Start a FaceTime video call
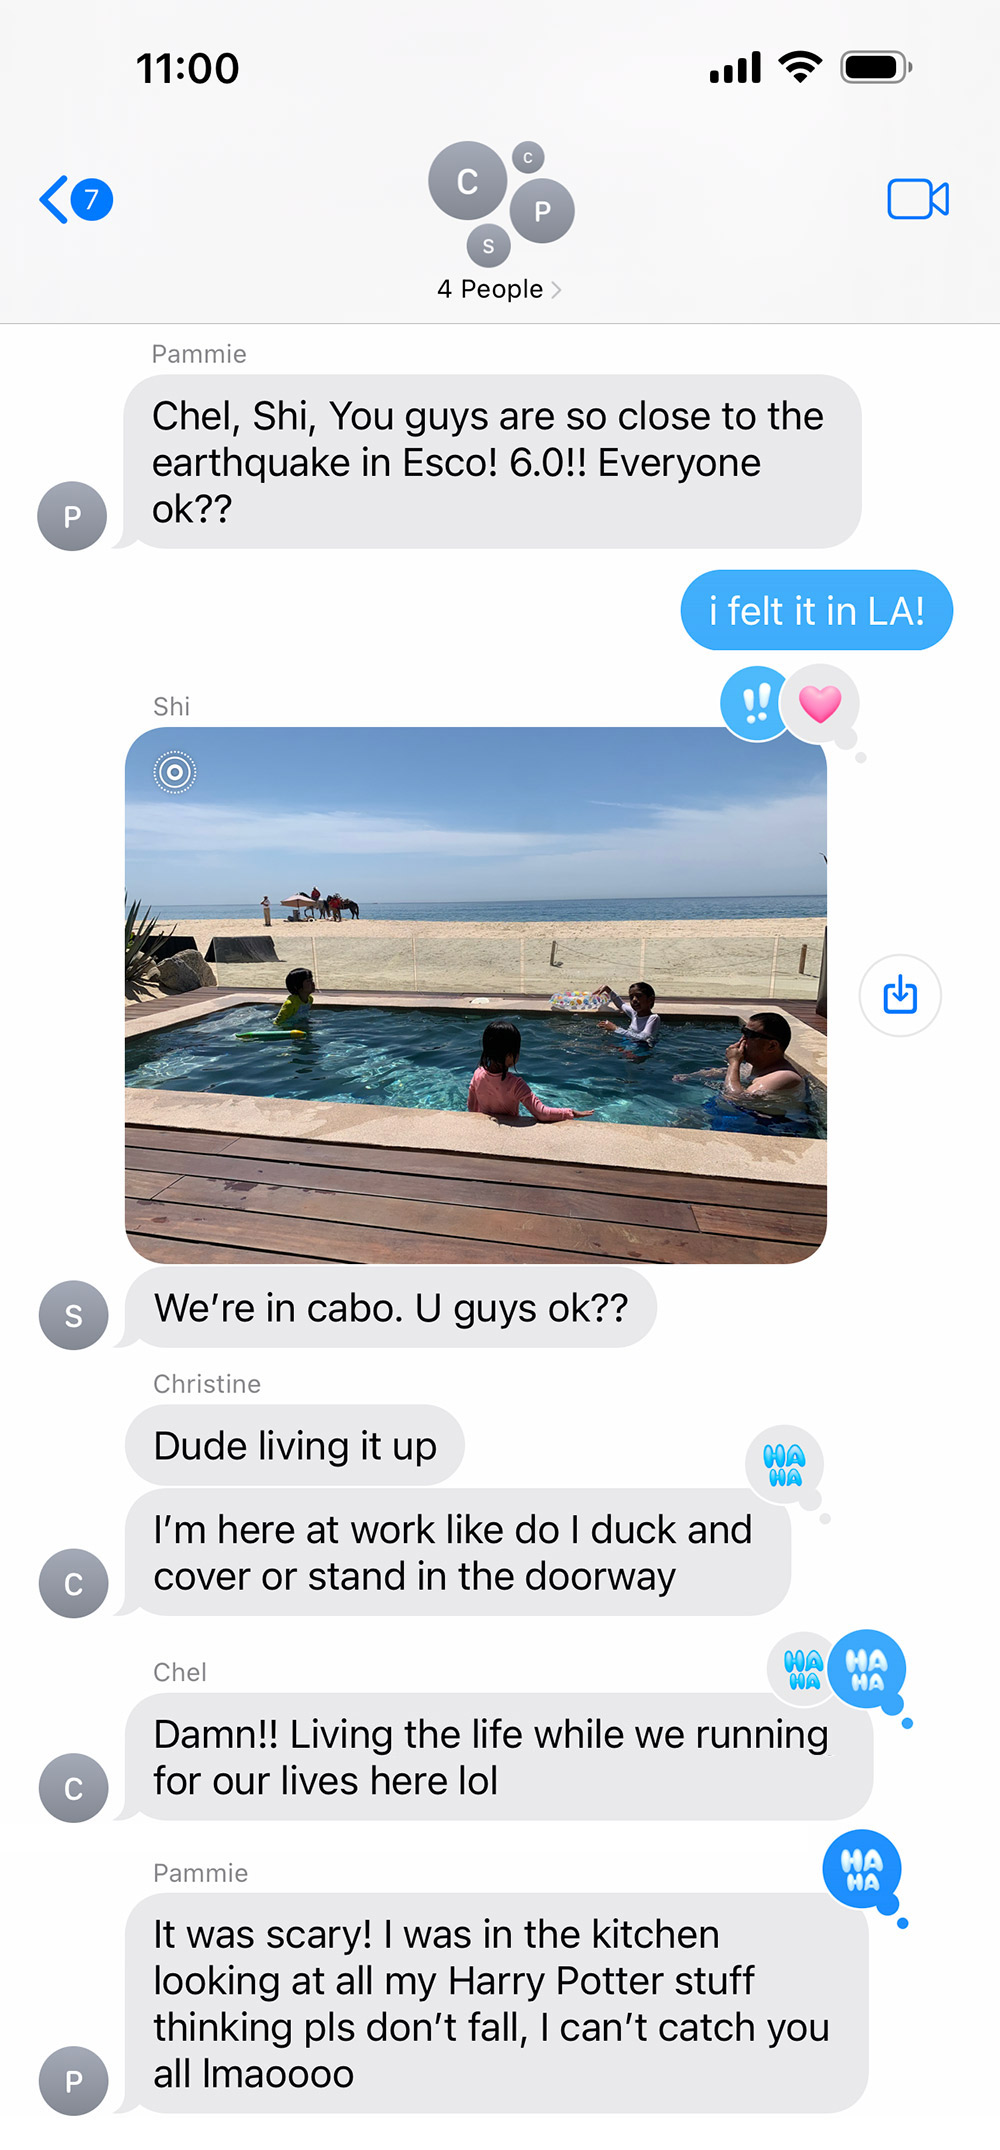The image size is (1000, 2150). tap(918, 199)
